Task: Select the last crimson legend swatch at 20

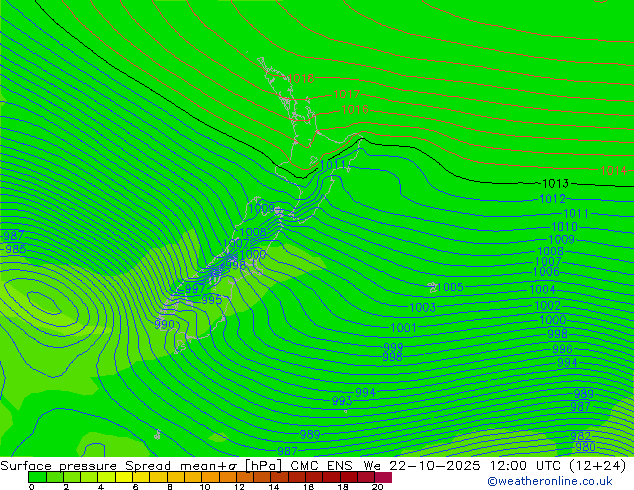Action: point(383,477)
